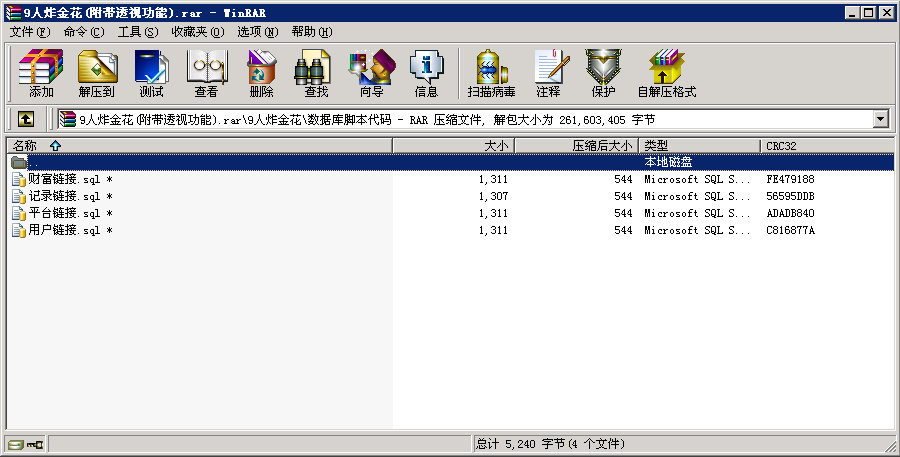Click the 添加 (Add) toolbar icon
Image resolution: width=900 pixels, height=457 pixels.
click(41, 72)
